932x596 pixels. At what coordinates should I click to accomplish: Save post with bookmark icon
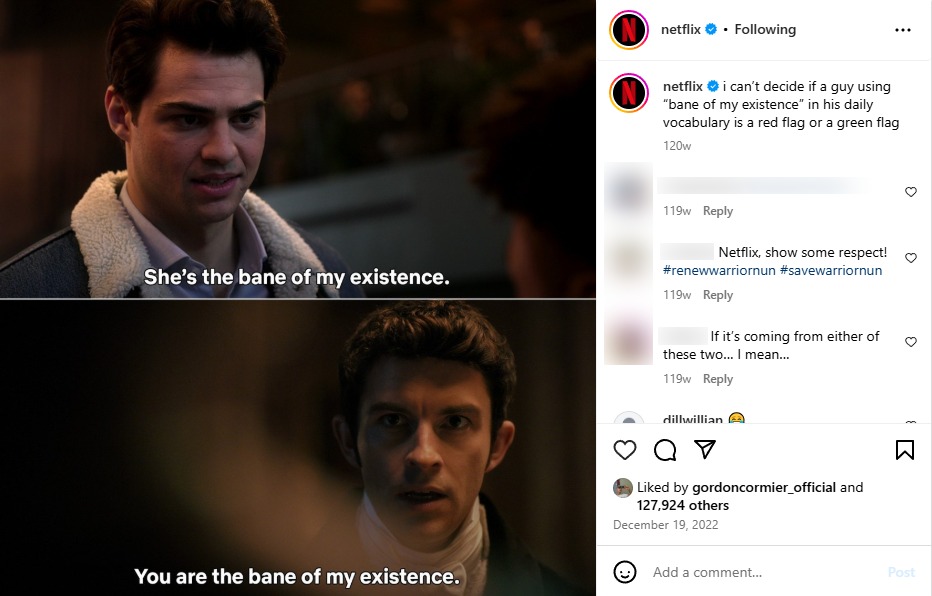(905, 450)
